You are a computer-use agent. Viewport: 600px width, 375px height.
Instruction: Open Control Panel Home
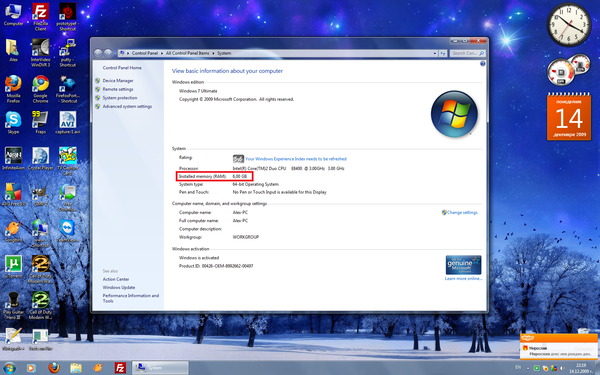tap(122, 68)
